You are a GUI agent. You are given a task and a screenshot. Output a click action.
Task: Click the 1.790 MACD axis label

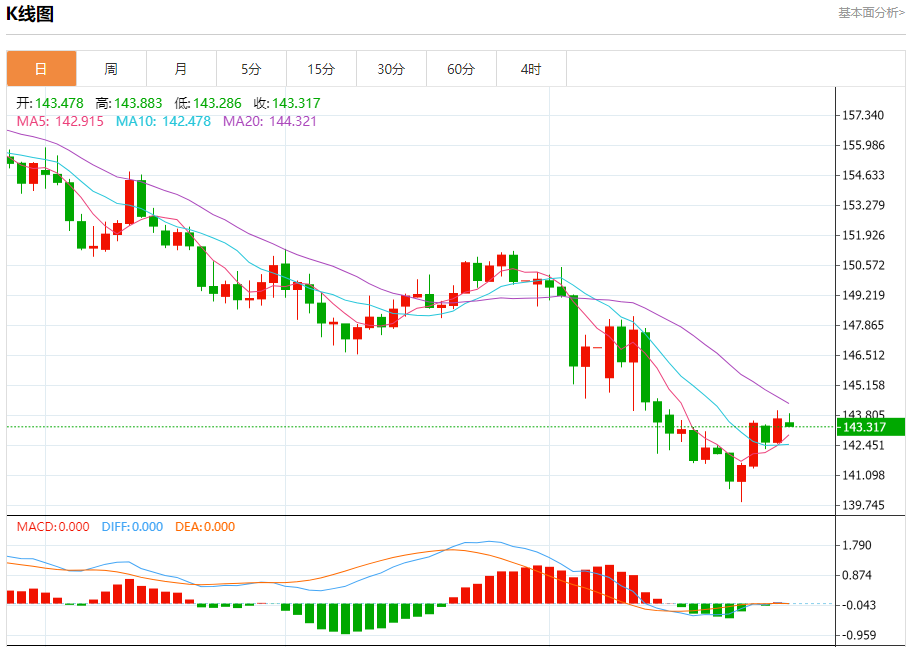[857, 545]
